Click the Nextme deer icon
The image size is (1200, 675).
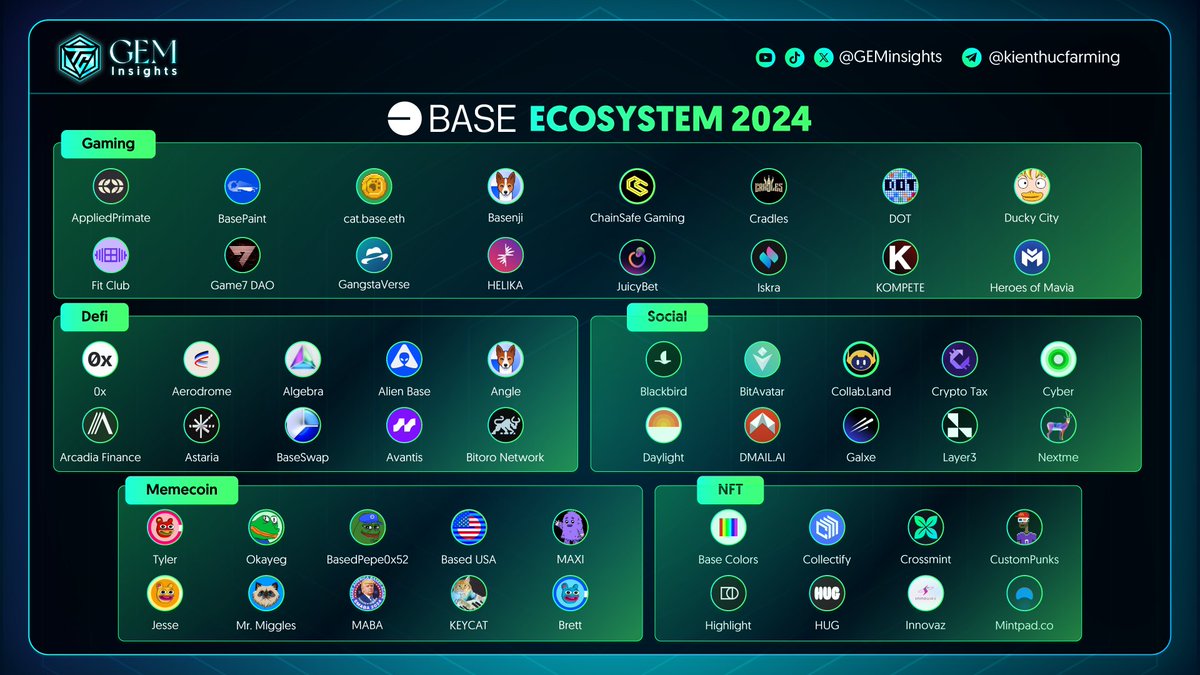(x=1058, y=426)
